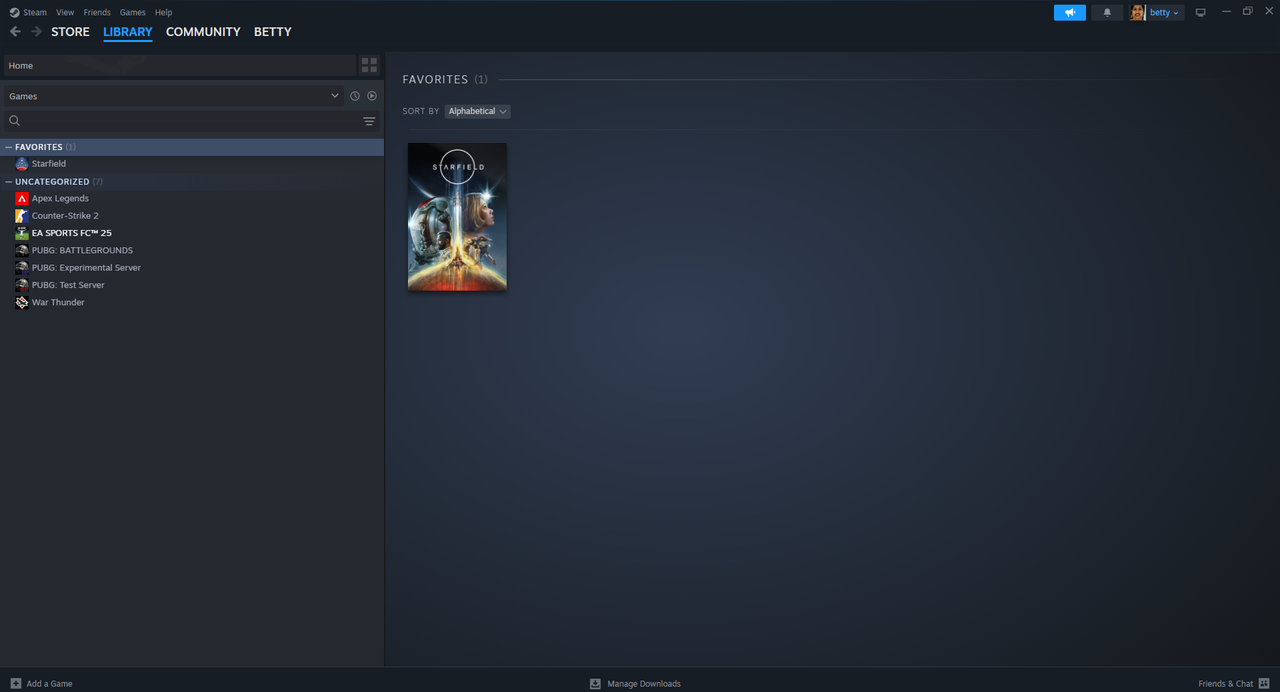1280x692 pixels.
Task: Click the War Thunder game icon
Action: (x=22, y=303)
